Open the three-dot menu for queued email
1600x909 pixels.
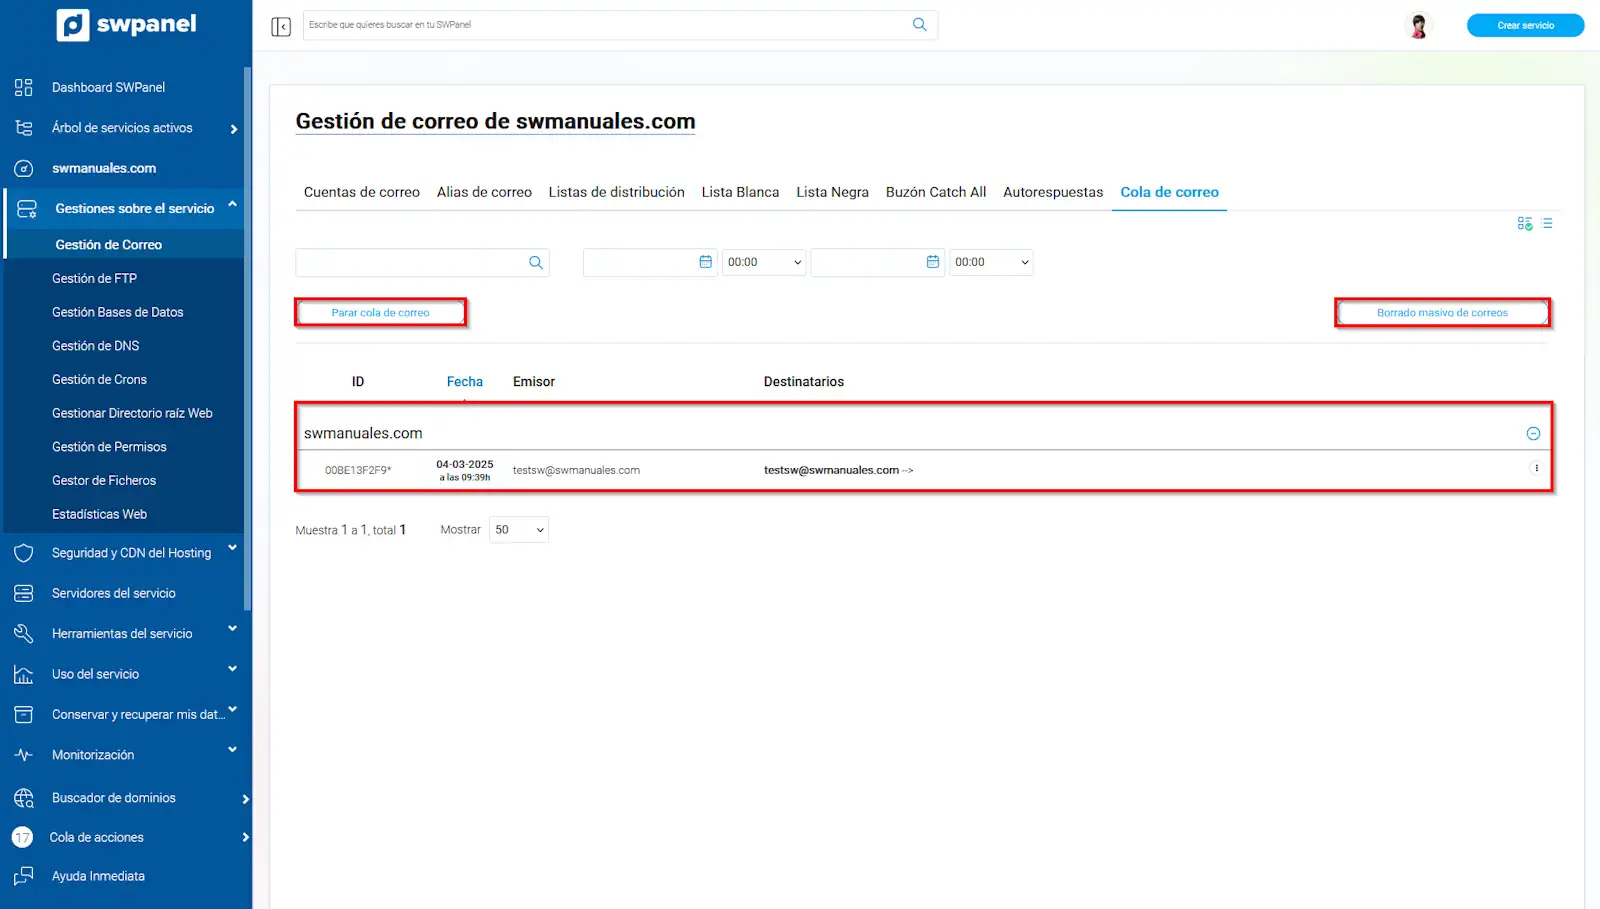pyautogui.click(x=1536, y=469)
